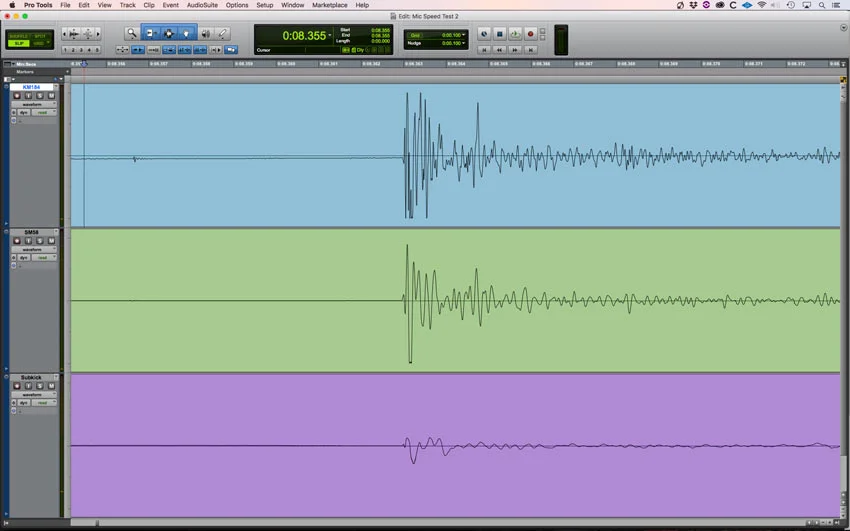Enable Grid edit mode

click(40, 43)
